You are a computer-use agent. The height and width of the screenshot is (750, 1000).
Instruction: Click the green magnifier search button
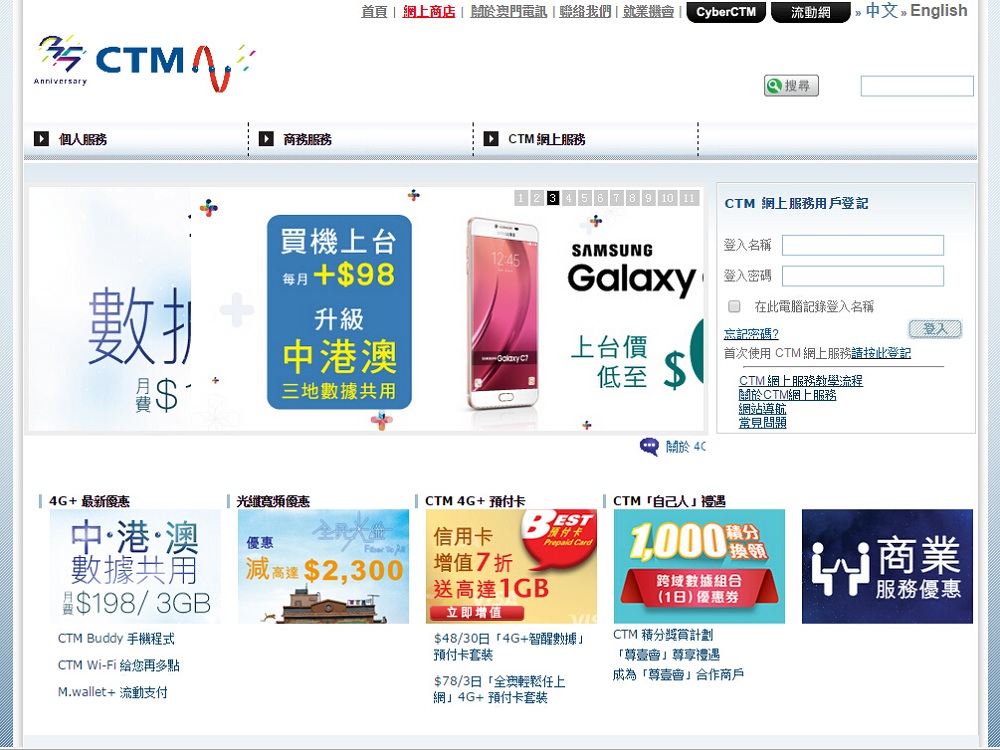(x=791, y=85)
